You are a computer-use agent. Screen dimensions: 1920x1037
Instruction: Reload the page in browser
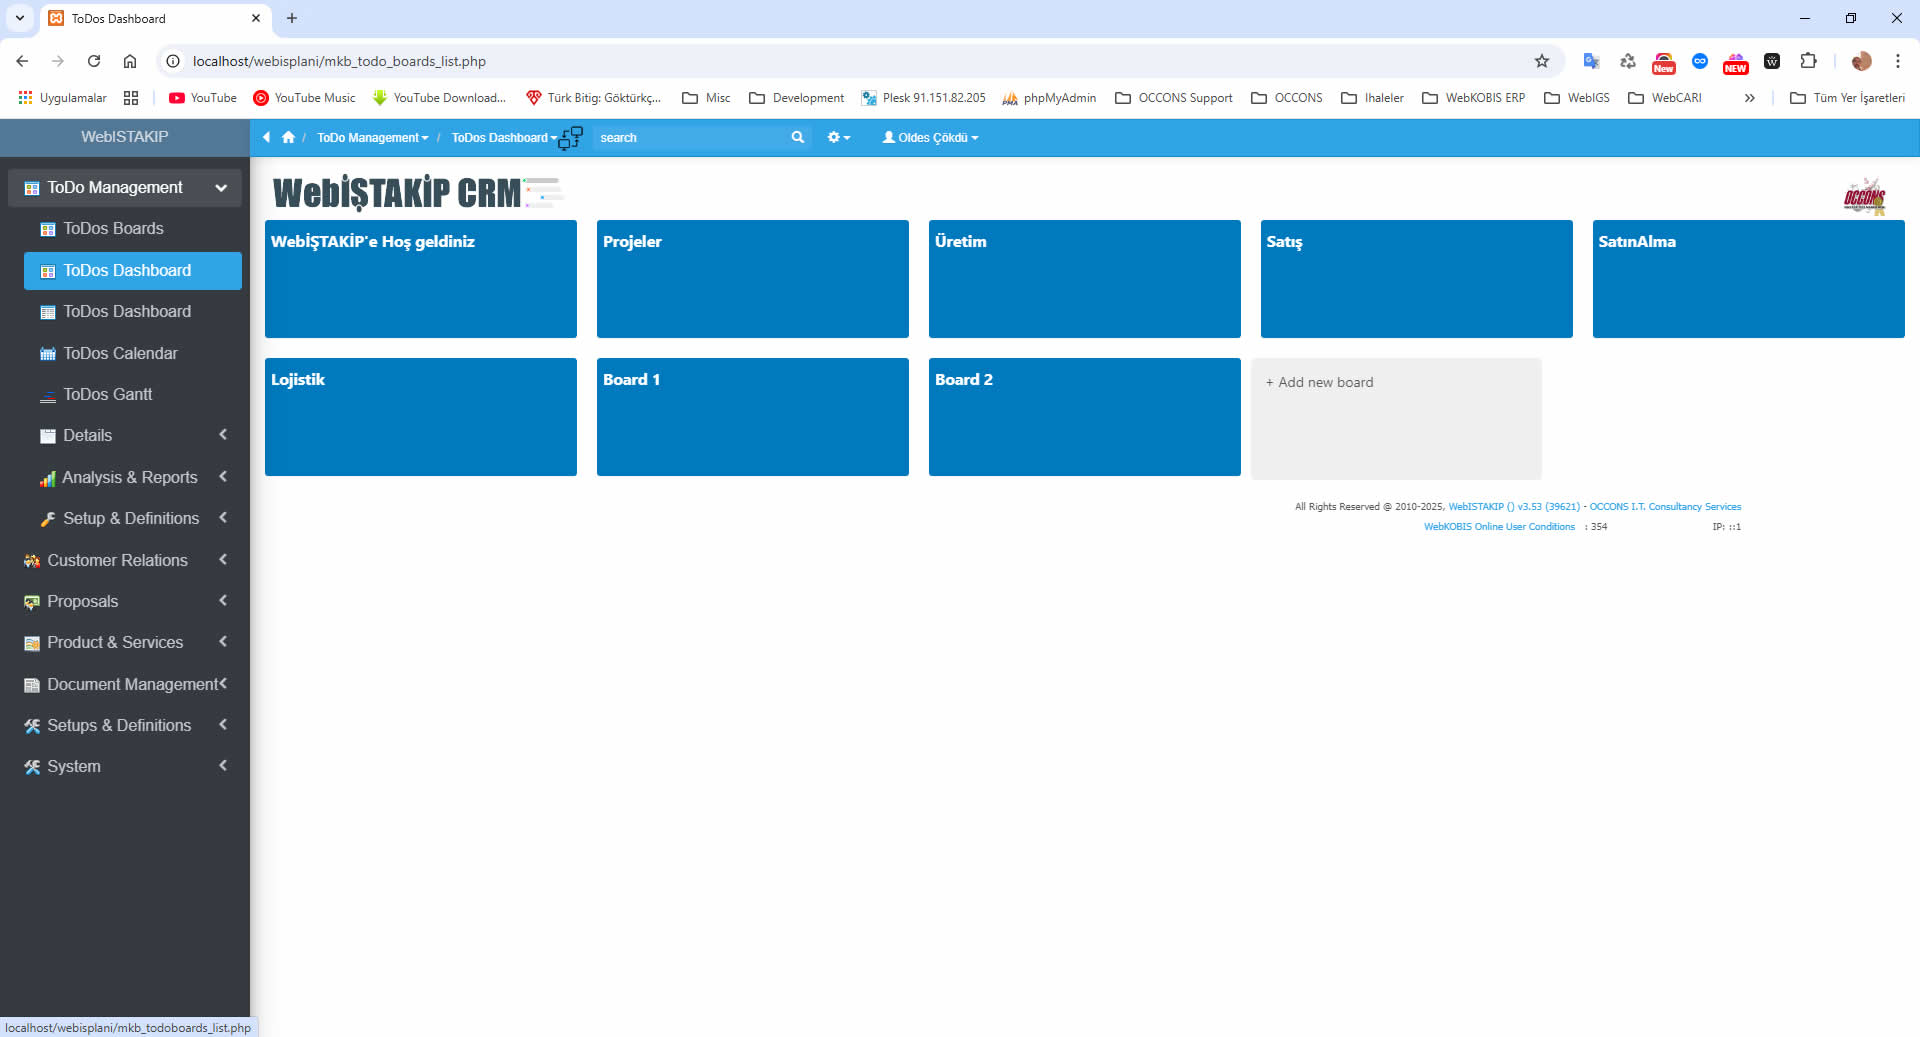94,61
